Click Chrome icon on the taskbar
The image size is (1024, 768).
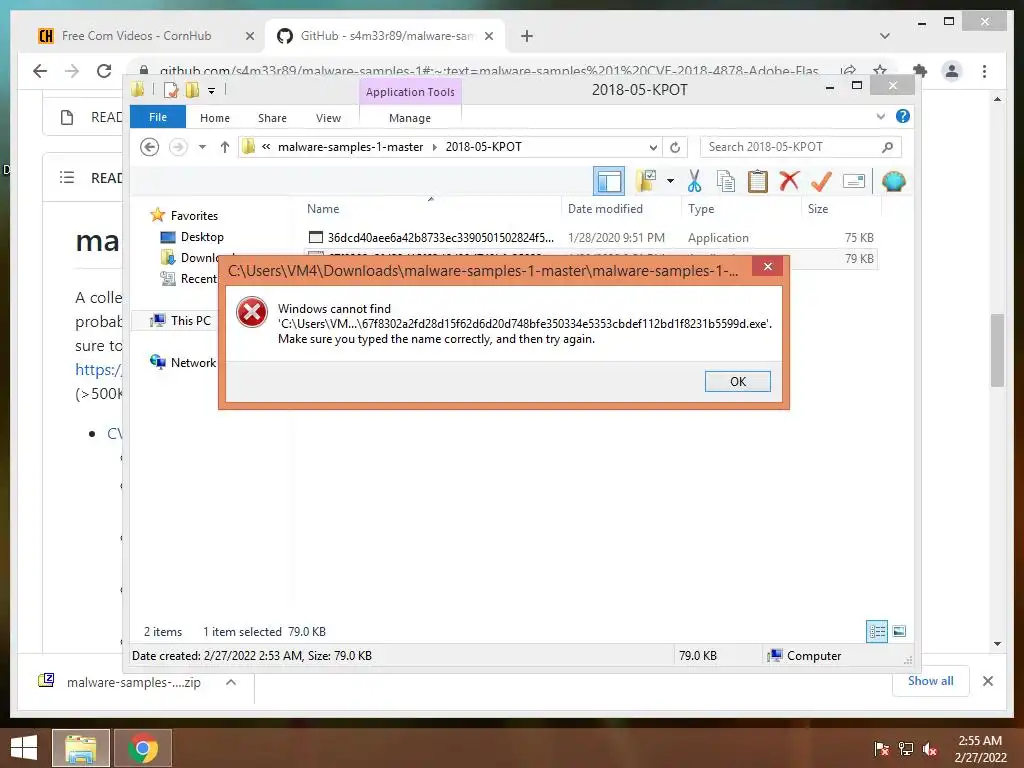143,748
